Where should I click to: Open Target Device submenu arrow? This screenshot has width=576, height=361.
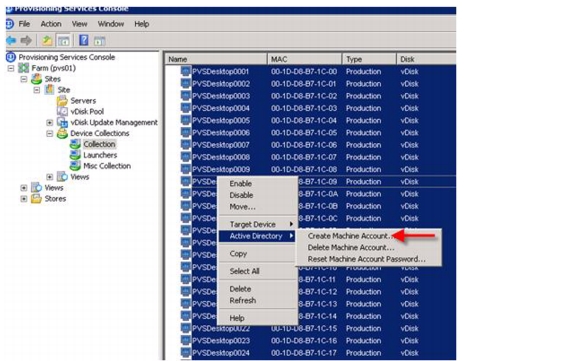point(291,224)
